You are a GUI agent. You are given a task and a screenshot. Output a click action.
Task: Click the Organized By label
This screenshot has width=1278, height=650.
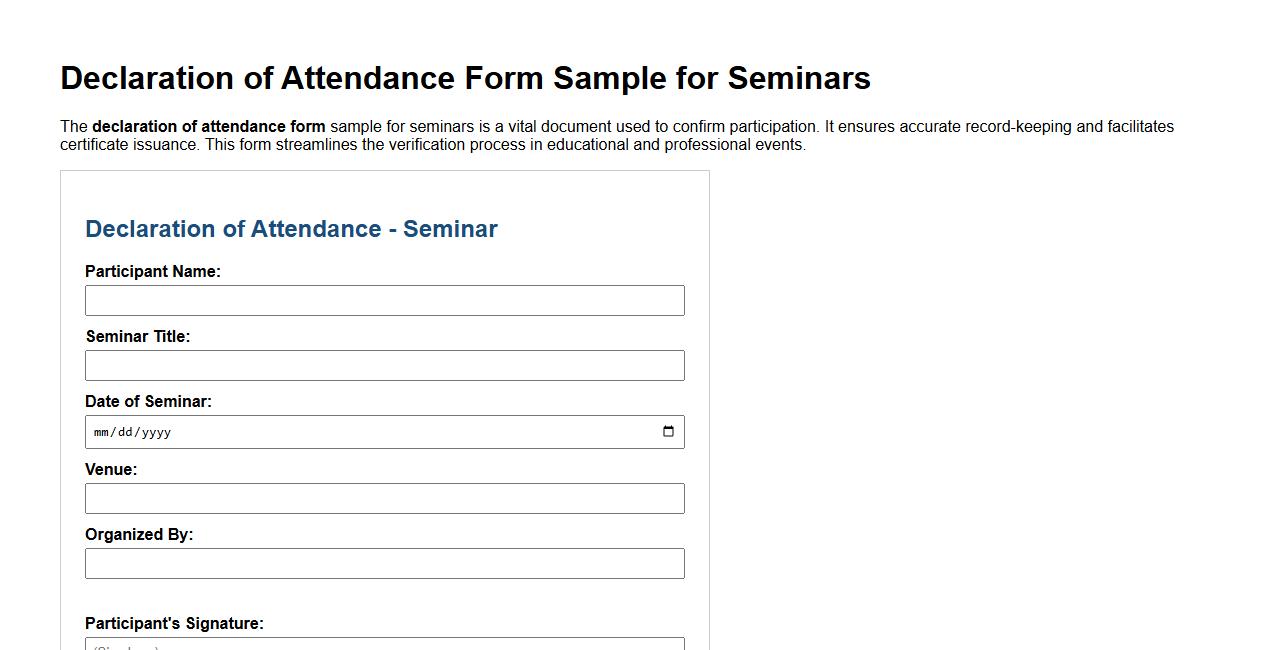point(137,534)
